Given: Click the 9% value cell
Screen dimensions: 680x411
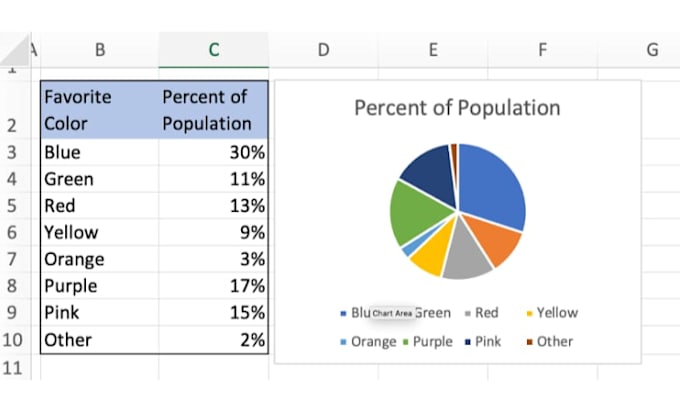Looking at the screenshot, I should pyautogui.click(x=213, y=232).
